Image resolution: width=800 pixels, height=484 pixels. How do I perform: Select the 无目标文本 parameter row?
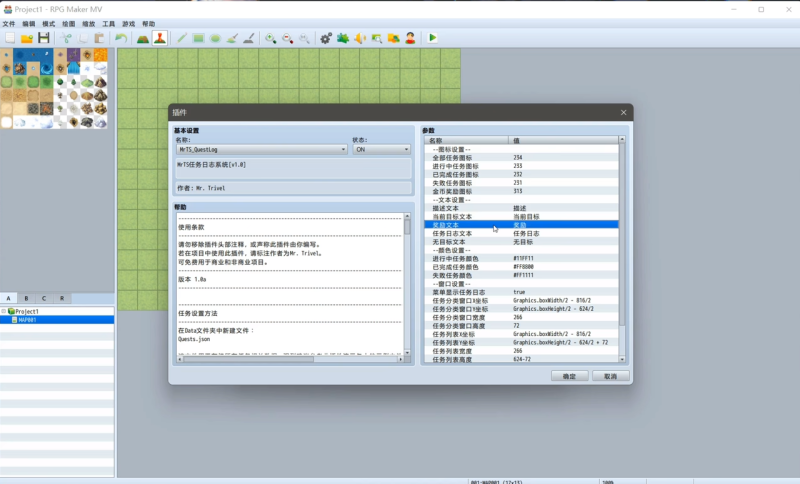[x=521, y=242]
